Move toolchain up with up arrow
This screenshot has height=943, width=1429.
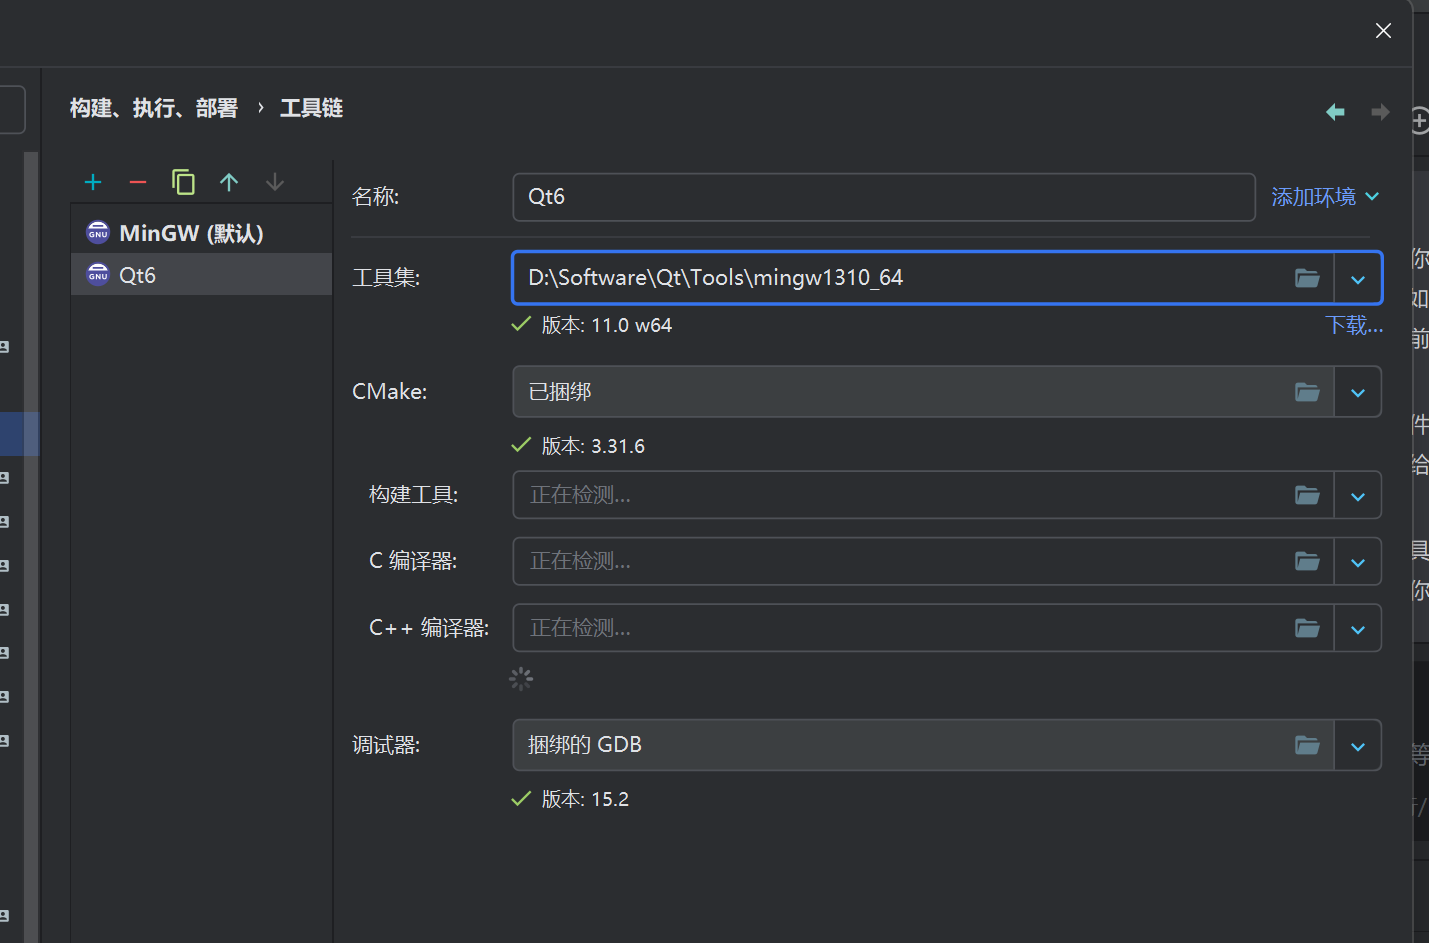click(229, 182)
